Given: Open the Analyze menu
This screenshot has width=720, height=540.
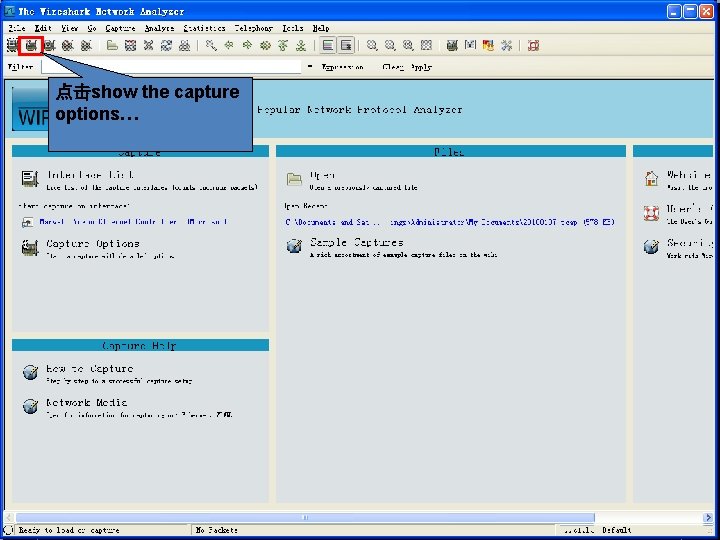Looking at the screenshot, I should (159, 28).
